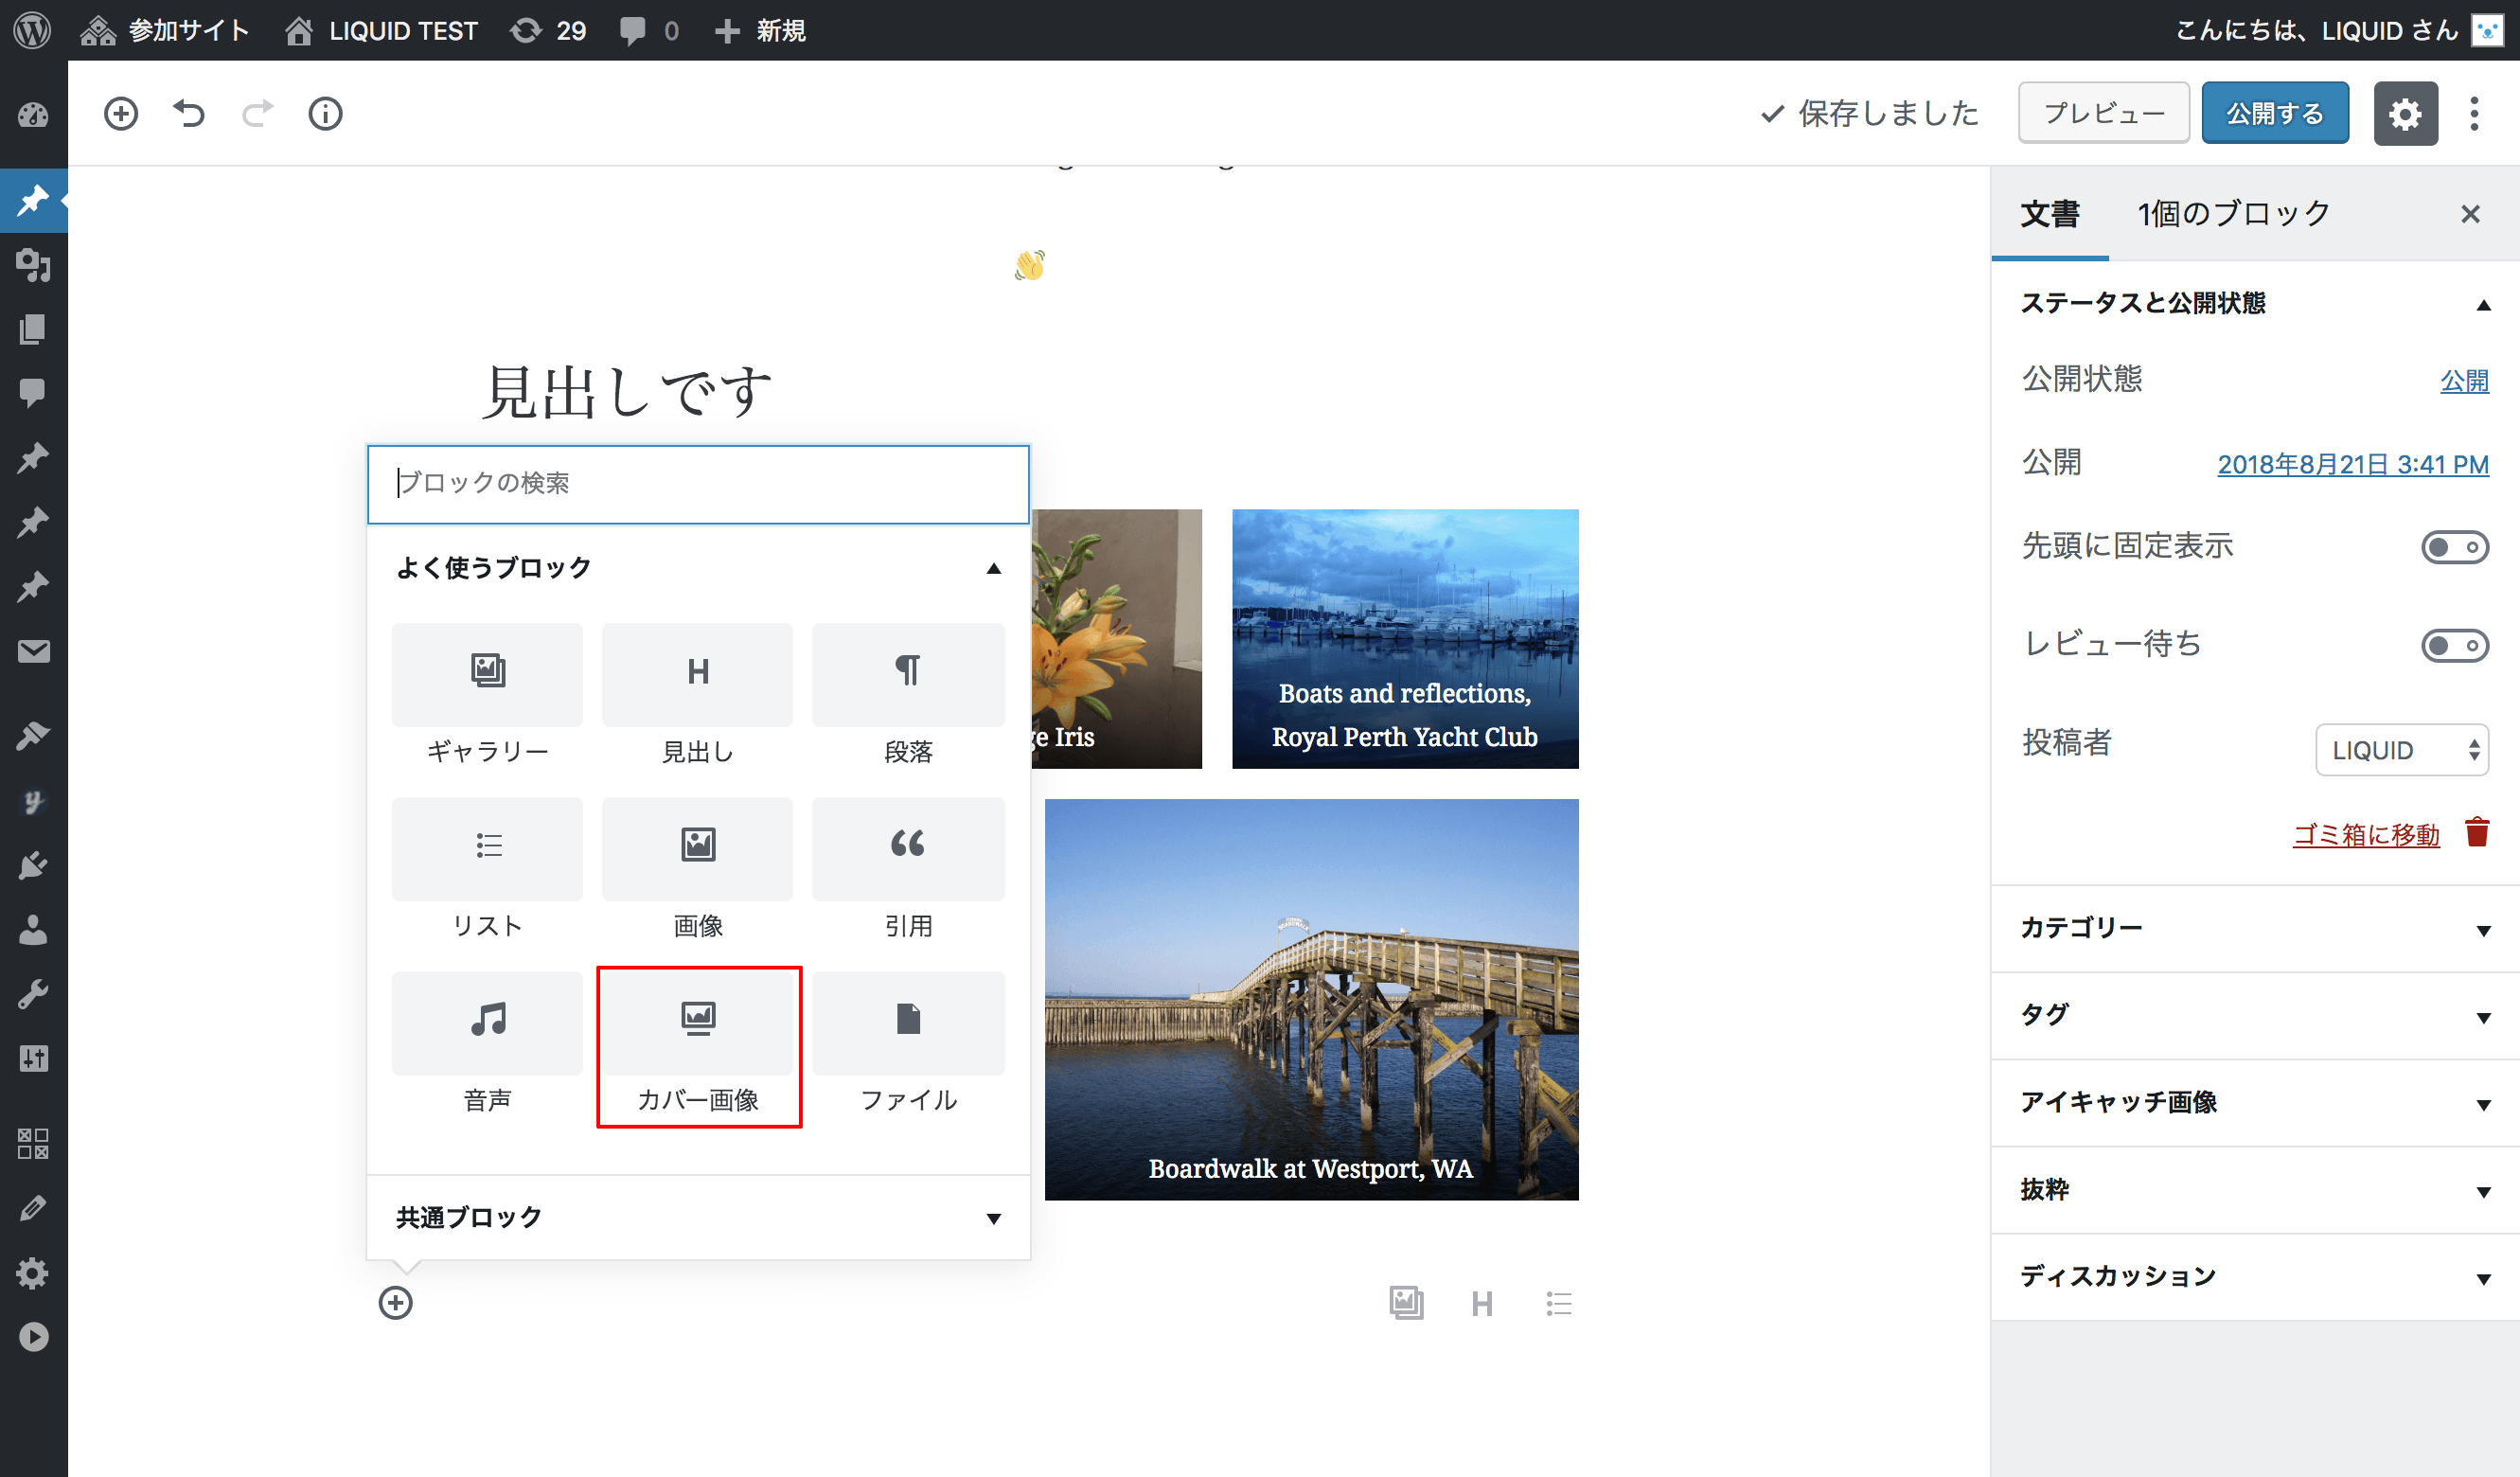Expand the カテゴリー panel
This screenshot has width=2520, height=1477.
pyautogui.click(x=2255, y=928)
